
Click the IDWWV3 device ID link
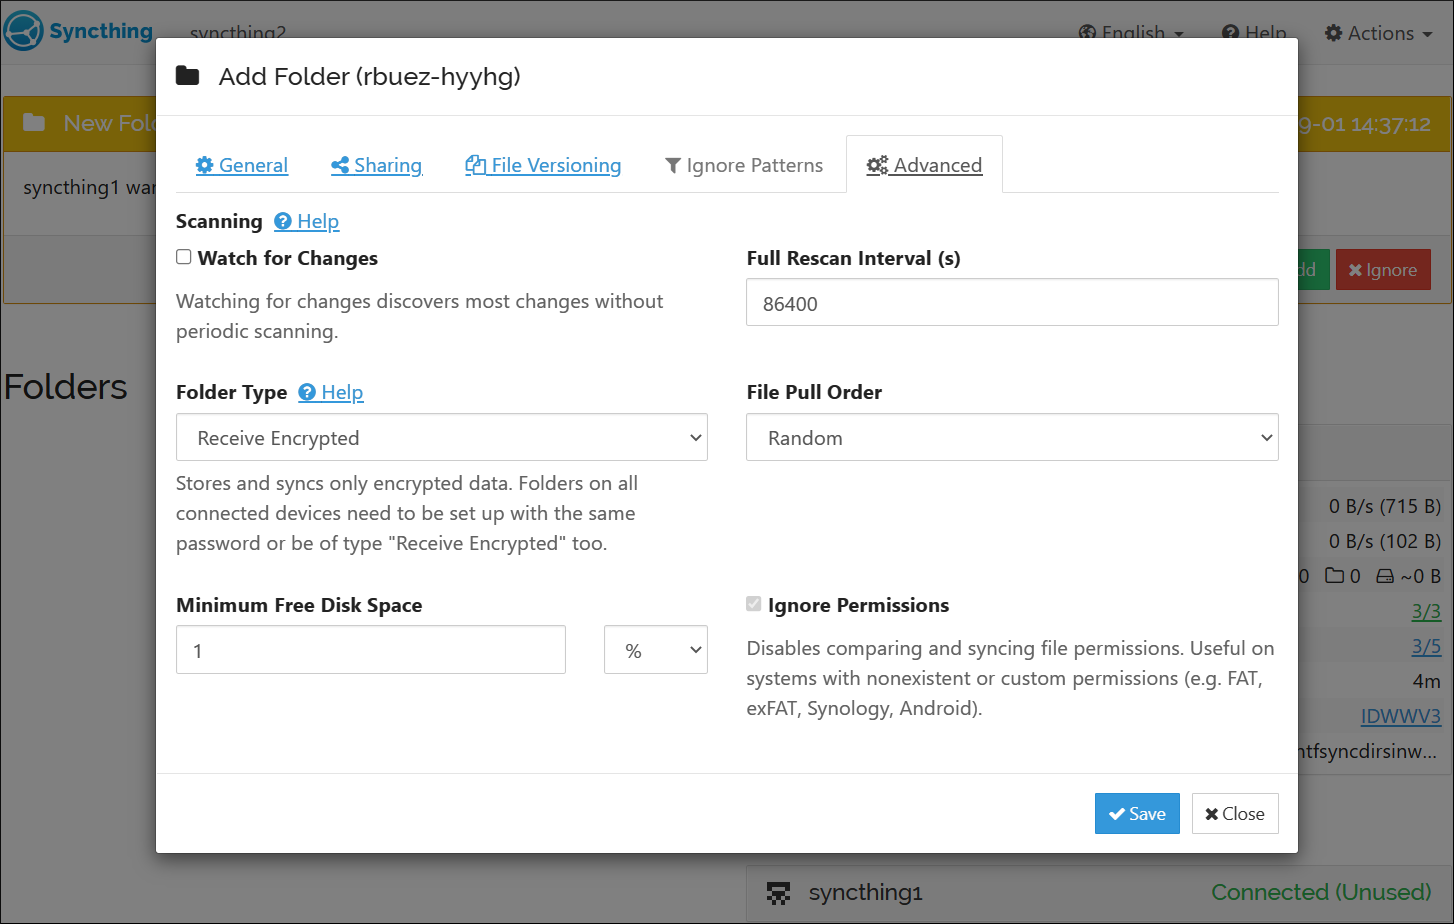1401,716
